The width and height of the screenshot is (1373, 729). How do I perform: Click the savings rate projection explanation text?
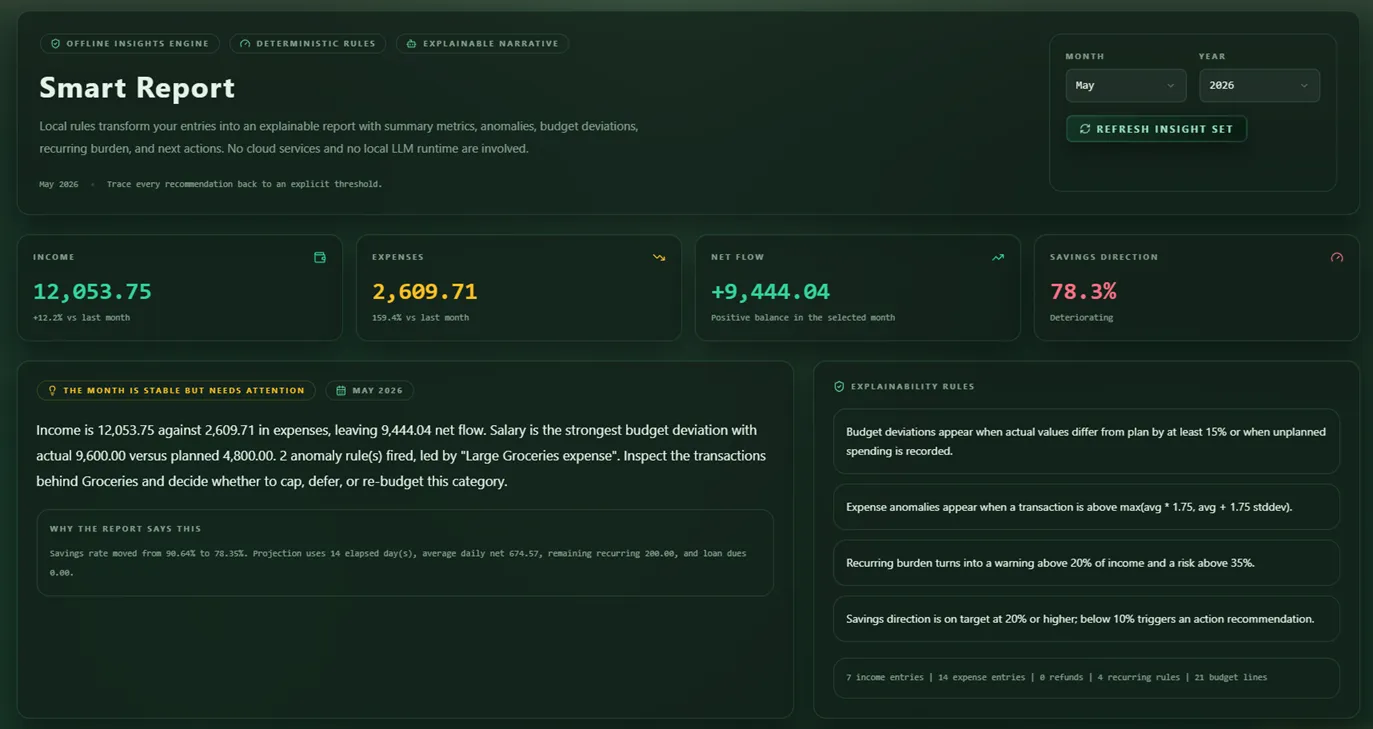(x=398, y=563)
